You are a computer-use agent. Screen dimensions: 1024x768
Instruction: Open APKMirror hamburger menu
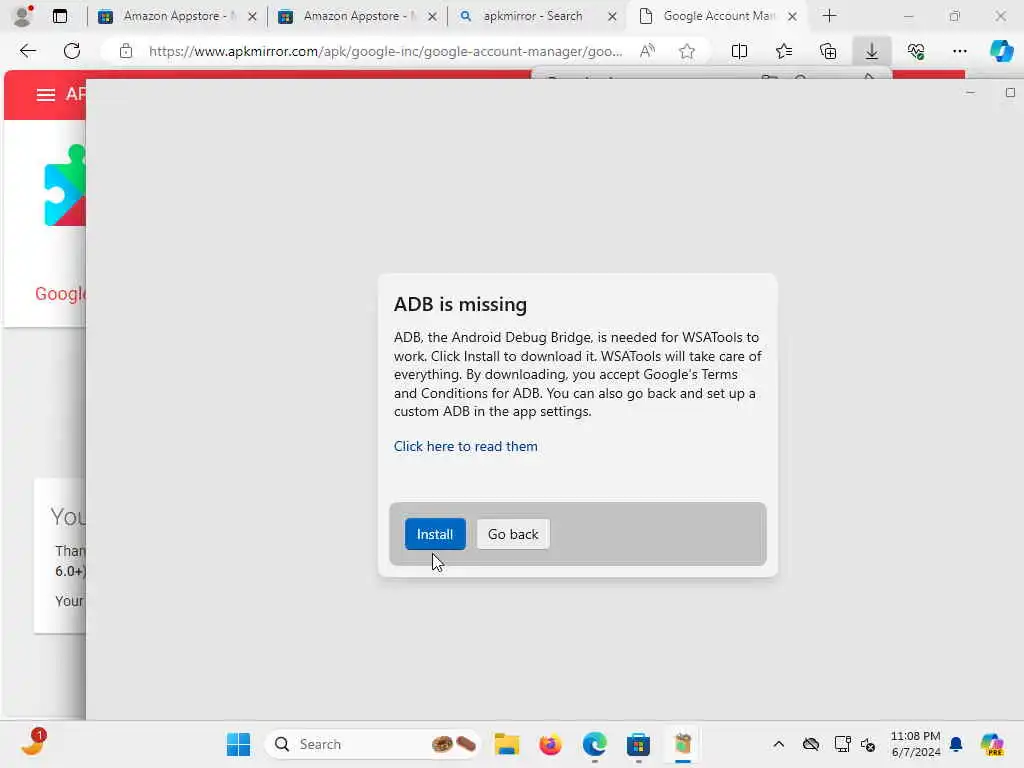pyautogui.click(x=45, y=95)
